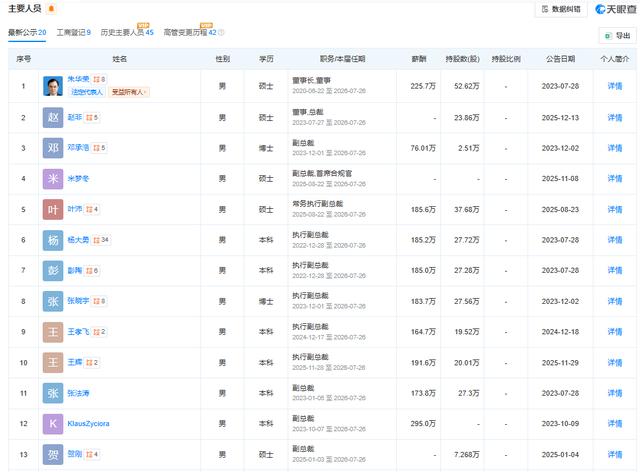Image resolution: width=640 pixels, height=472 pixels.
Task: Click the photo avatar of 朱华荣
Action: click(x=52, y=86)
